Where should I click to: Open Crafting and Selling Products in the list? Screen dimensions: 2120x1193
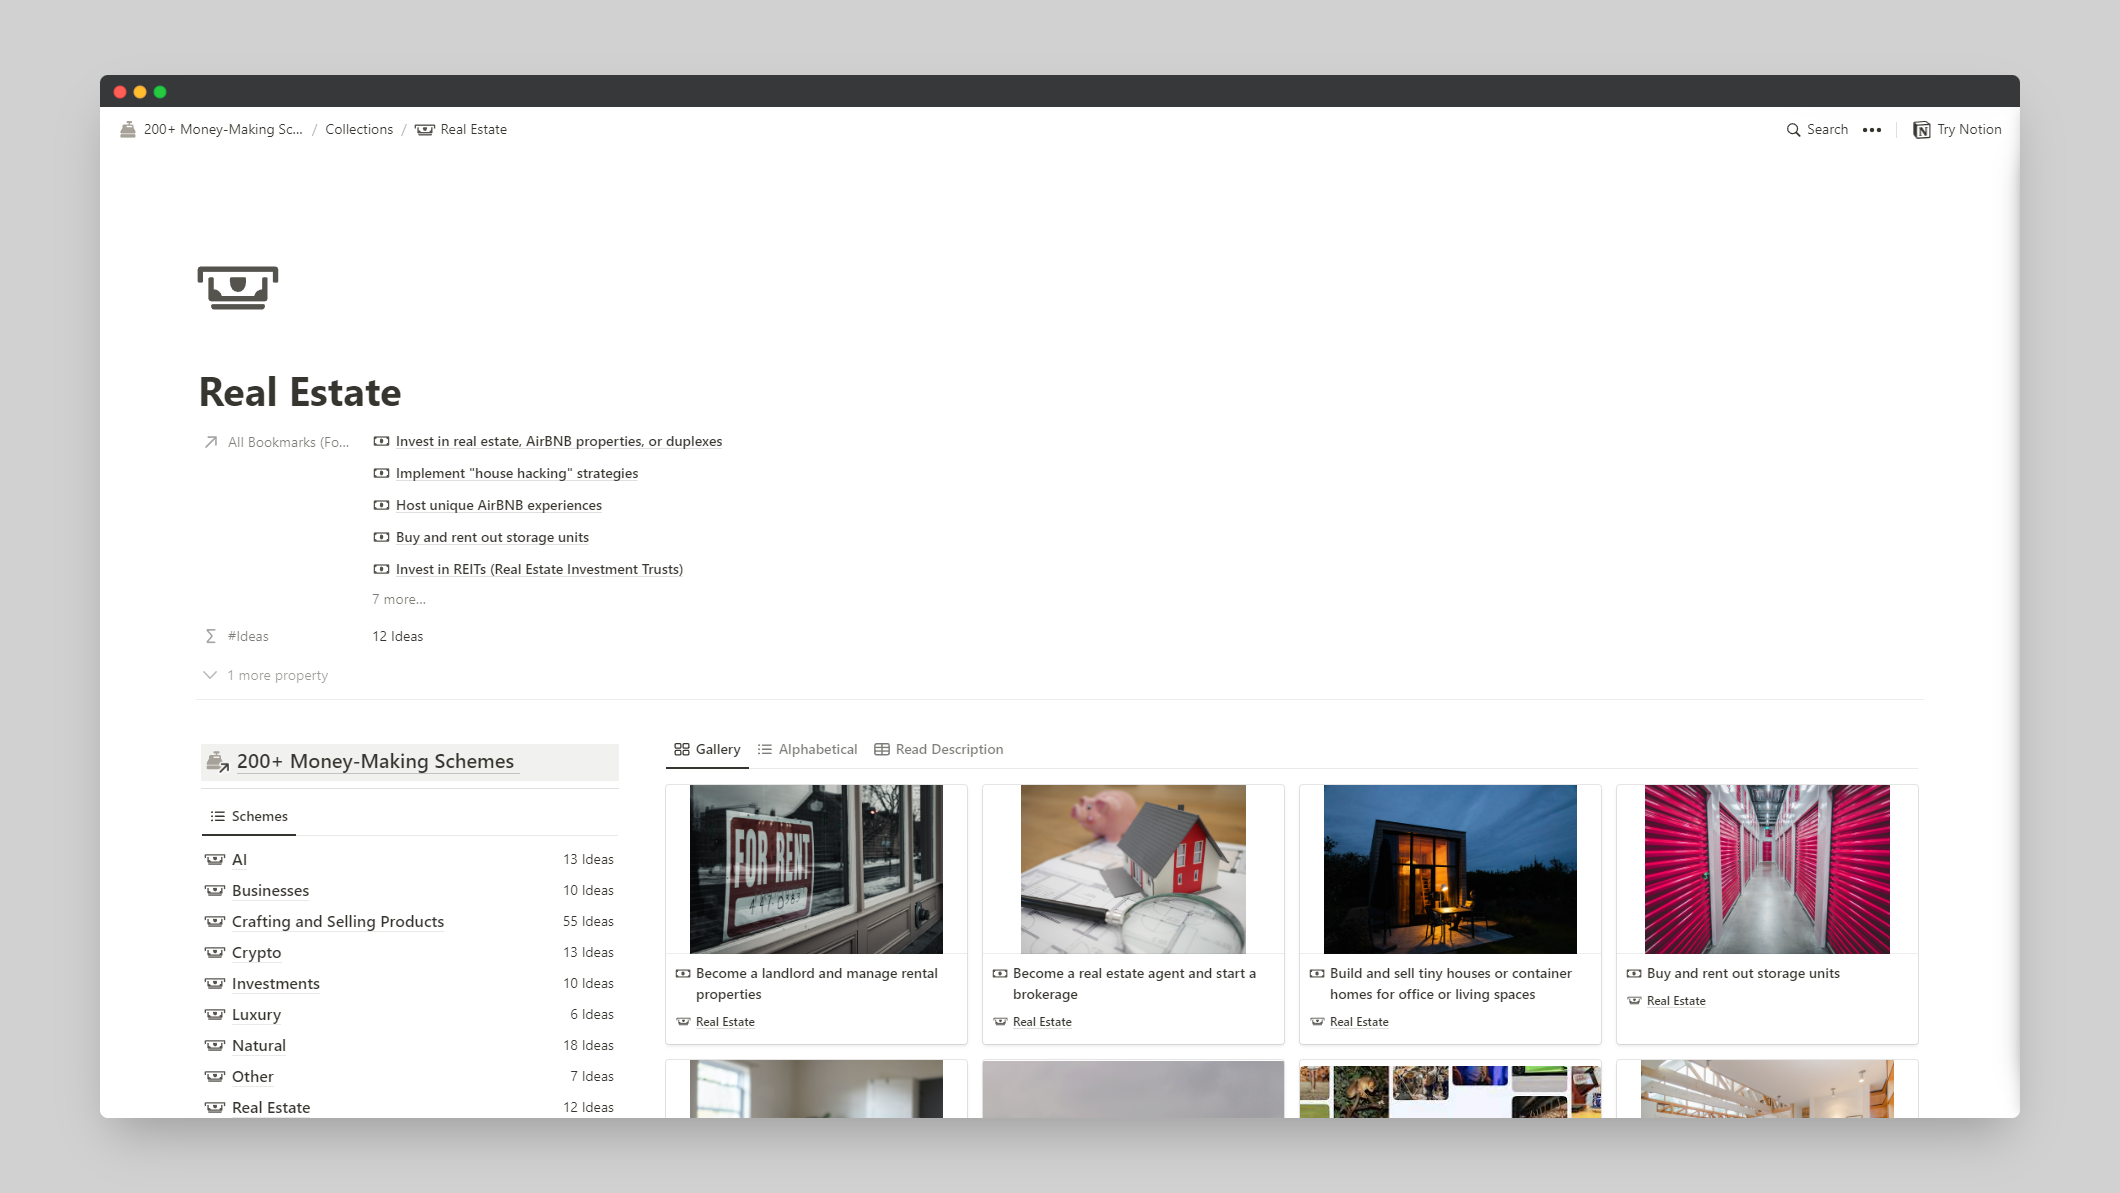pos(338,922)
